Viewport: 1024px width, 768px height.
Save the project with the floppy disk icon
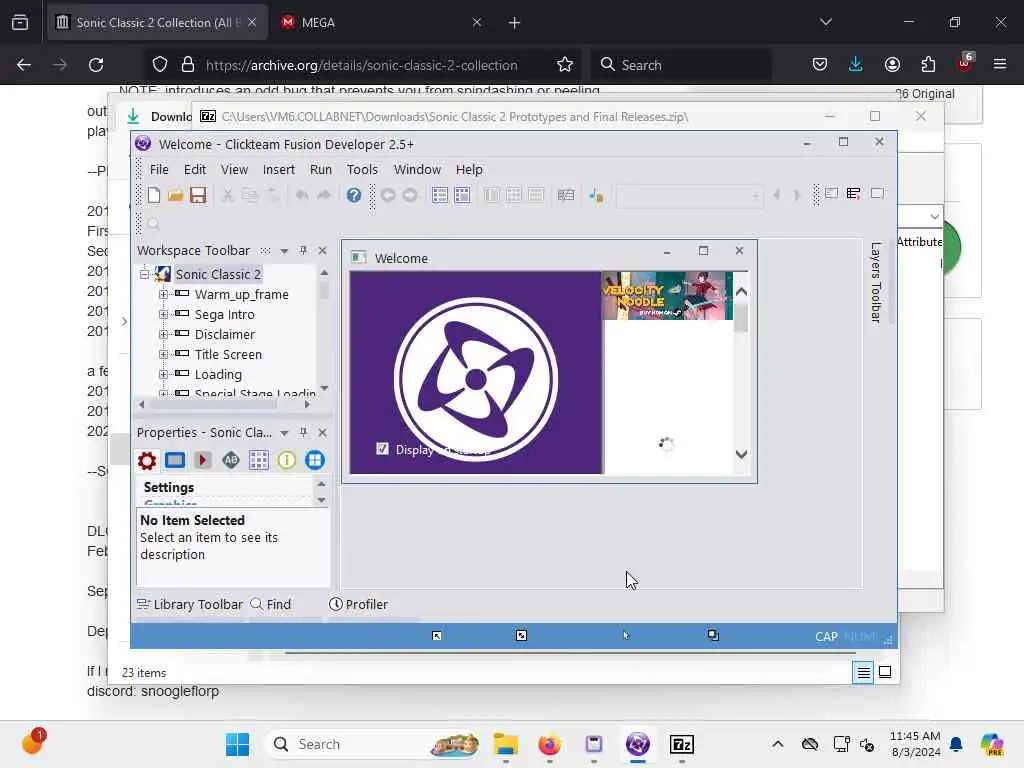pyautogui.click(x=198, y=195)
